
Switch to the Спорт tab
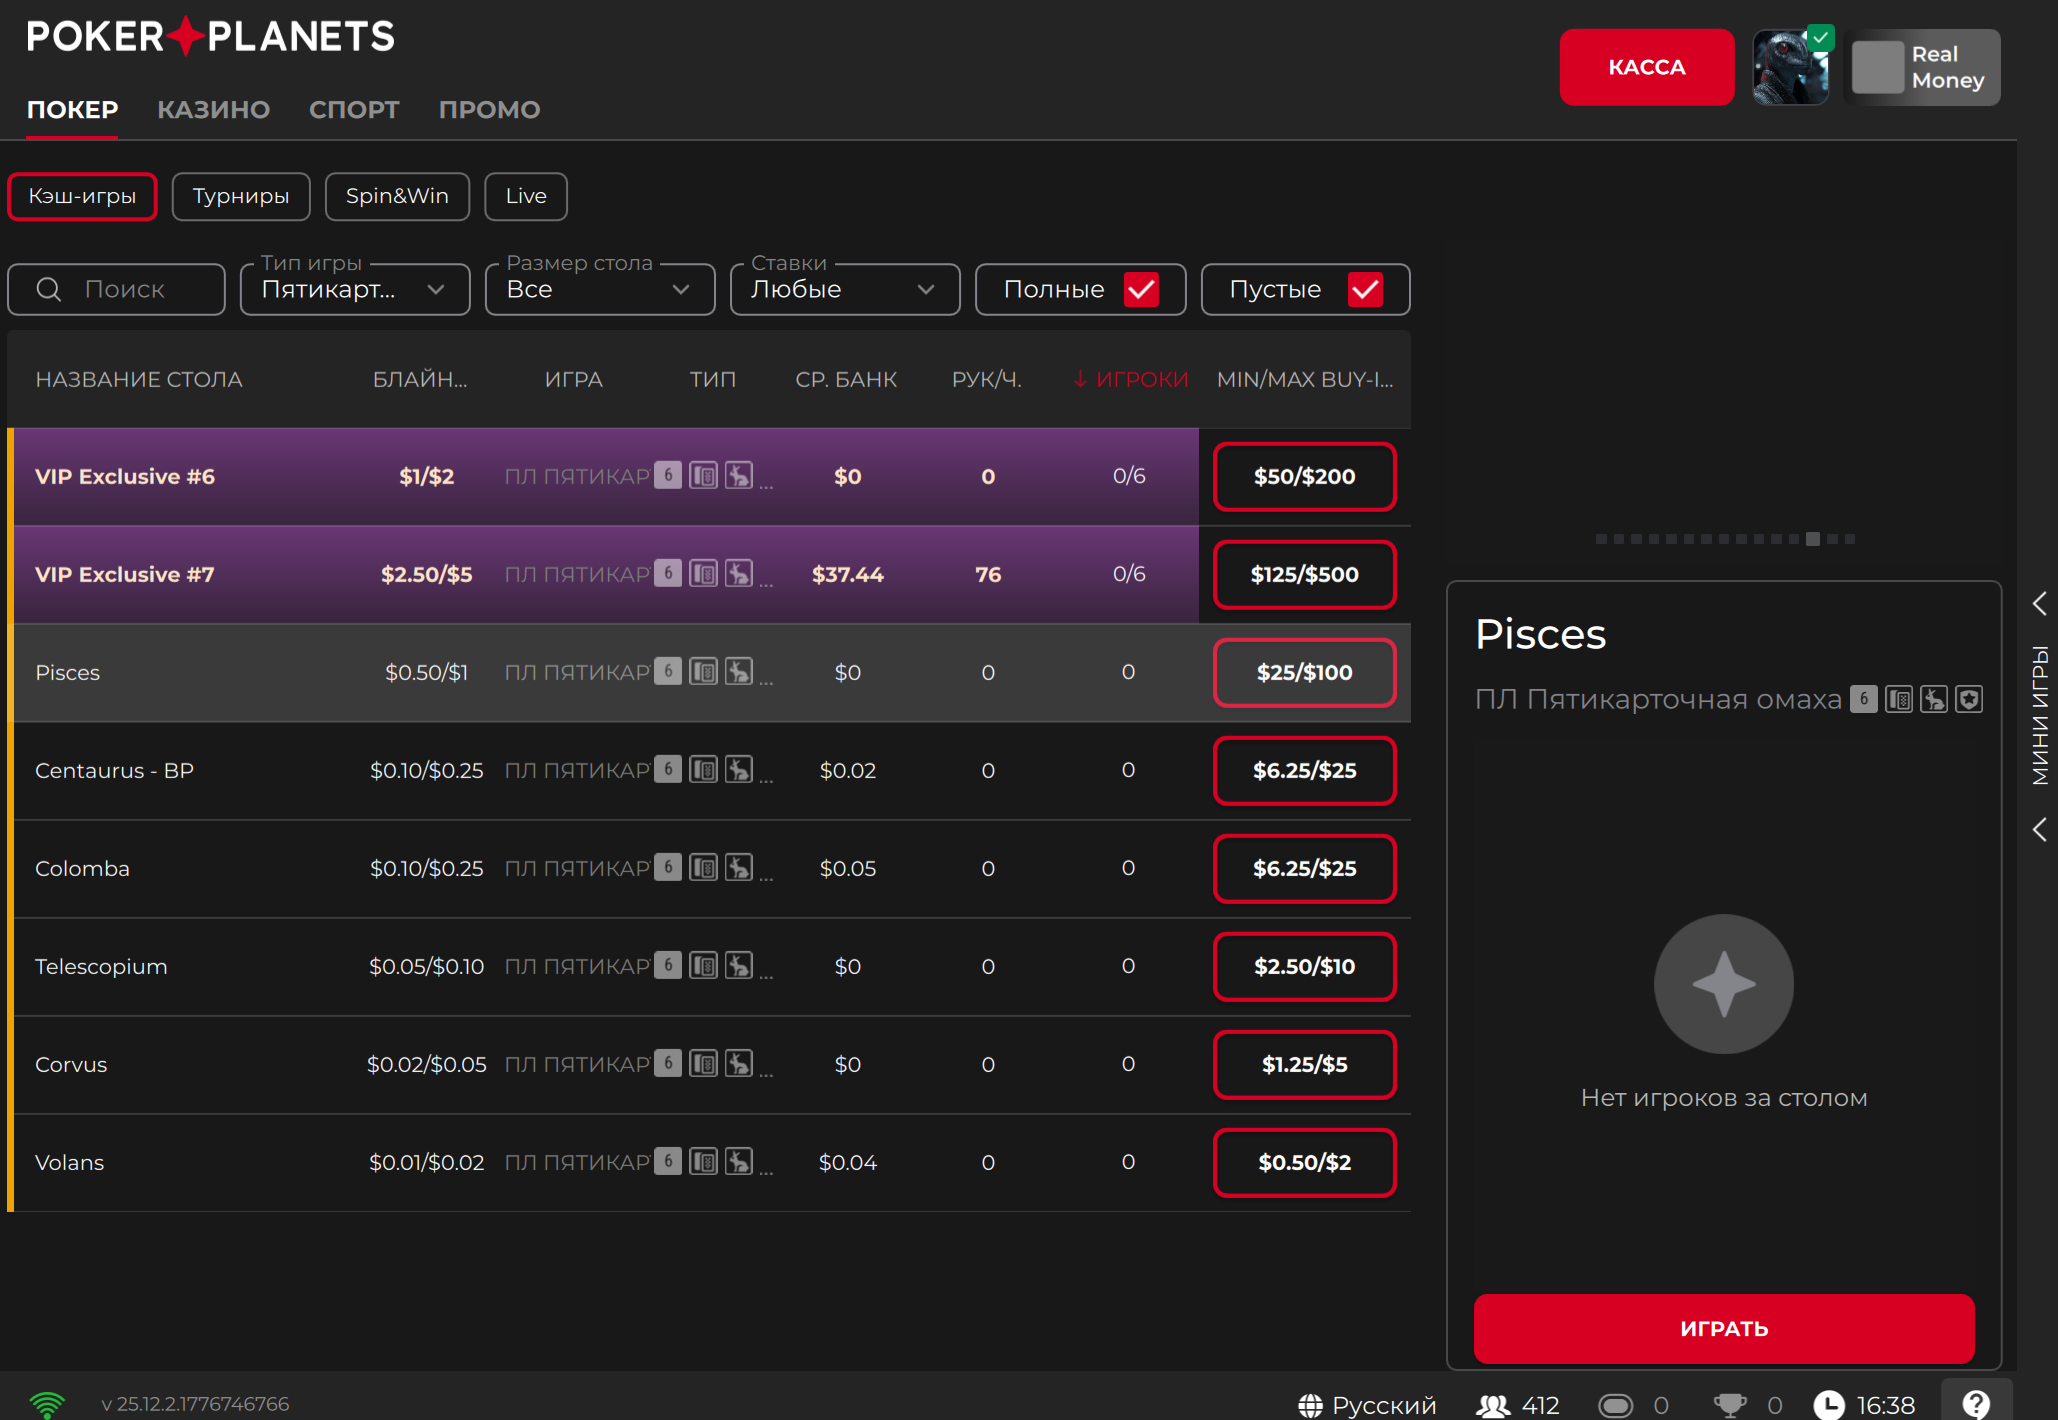pyautogui.click(x=354, y=109)
